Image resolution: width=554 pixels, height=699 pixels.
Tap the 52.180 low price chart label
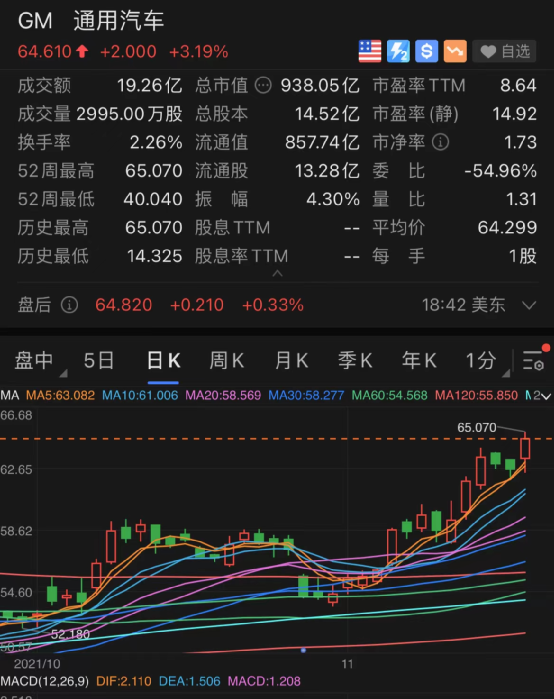click(70, 634)
